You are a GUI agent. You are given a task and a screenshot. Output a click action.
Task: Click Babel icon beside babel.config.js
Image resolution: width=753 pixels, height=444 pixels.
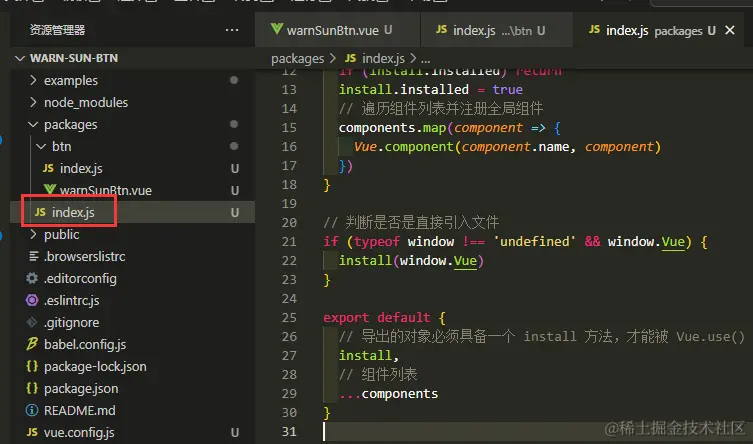tap(32, 344)
